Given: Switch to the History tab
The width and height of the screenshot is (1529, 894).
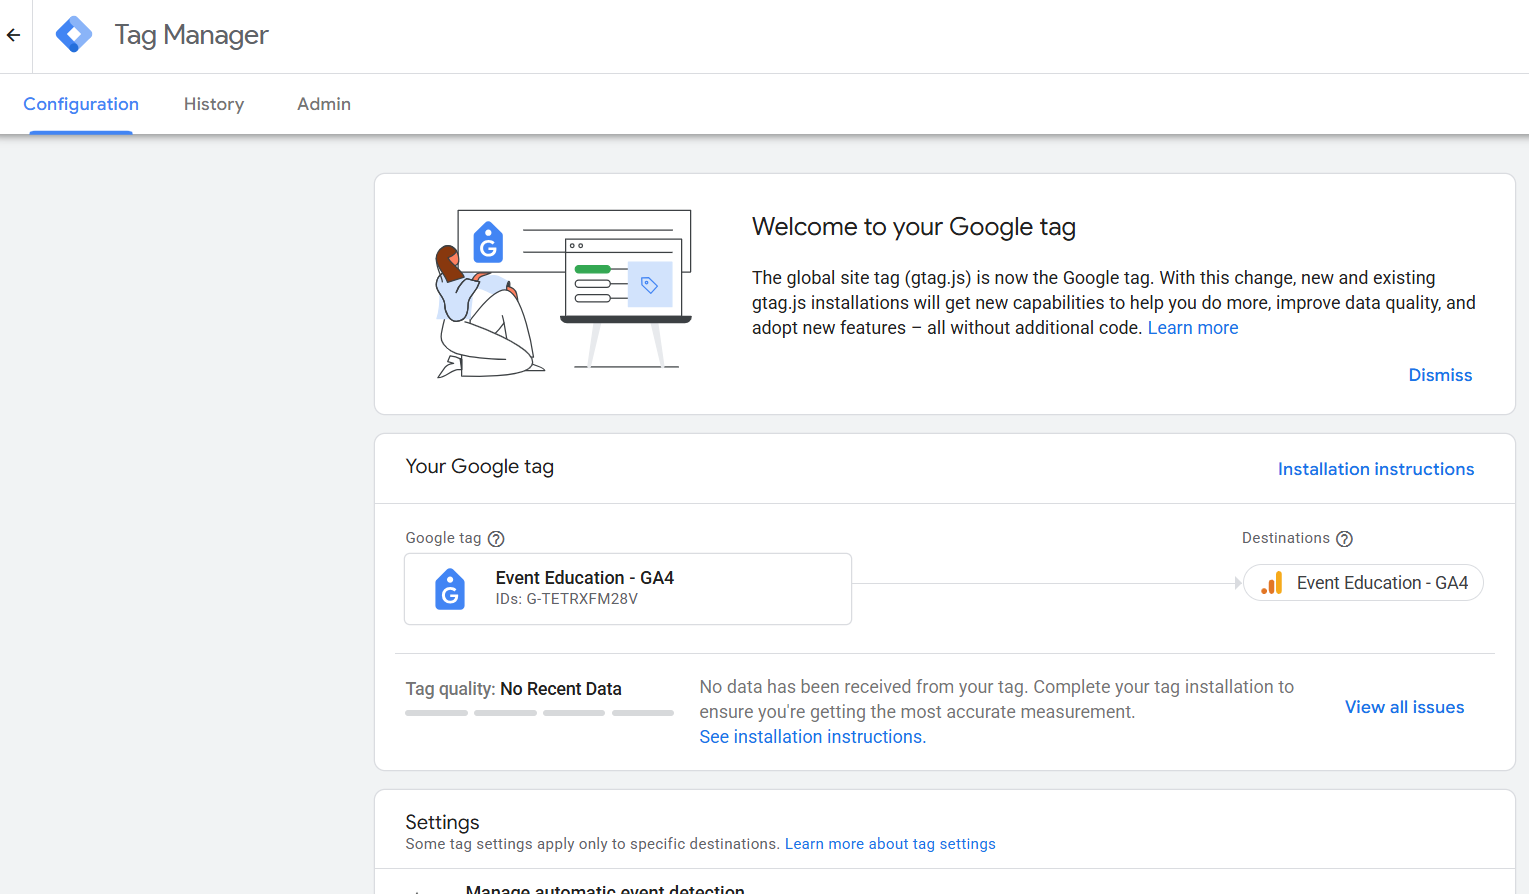Looking at the screenshot, I should click(x=214, y=104).
